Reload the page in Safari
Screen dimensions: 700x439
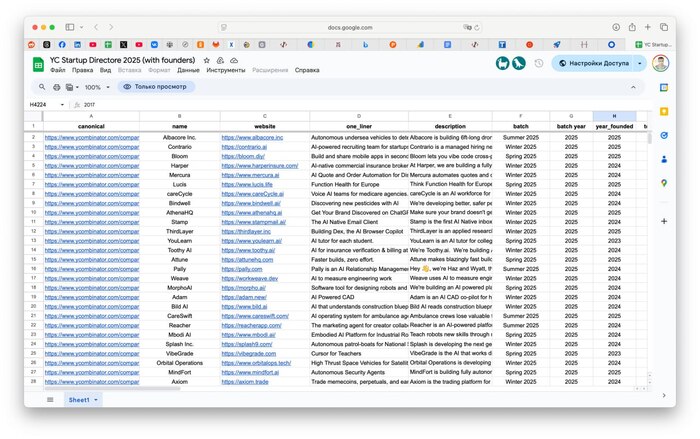(477, 27)
